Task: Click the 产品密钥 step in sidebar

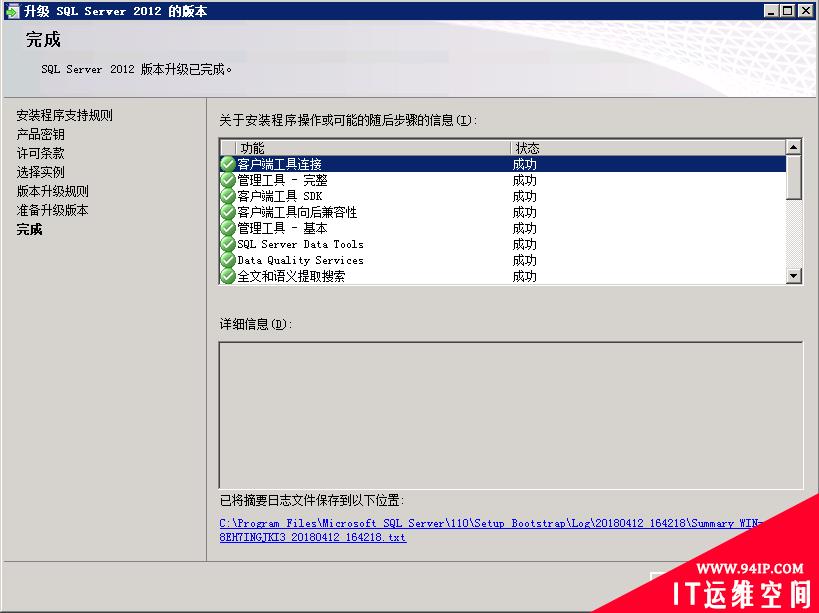Action: click(x=40, y=134)
